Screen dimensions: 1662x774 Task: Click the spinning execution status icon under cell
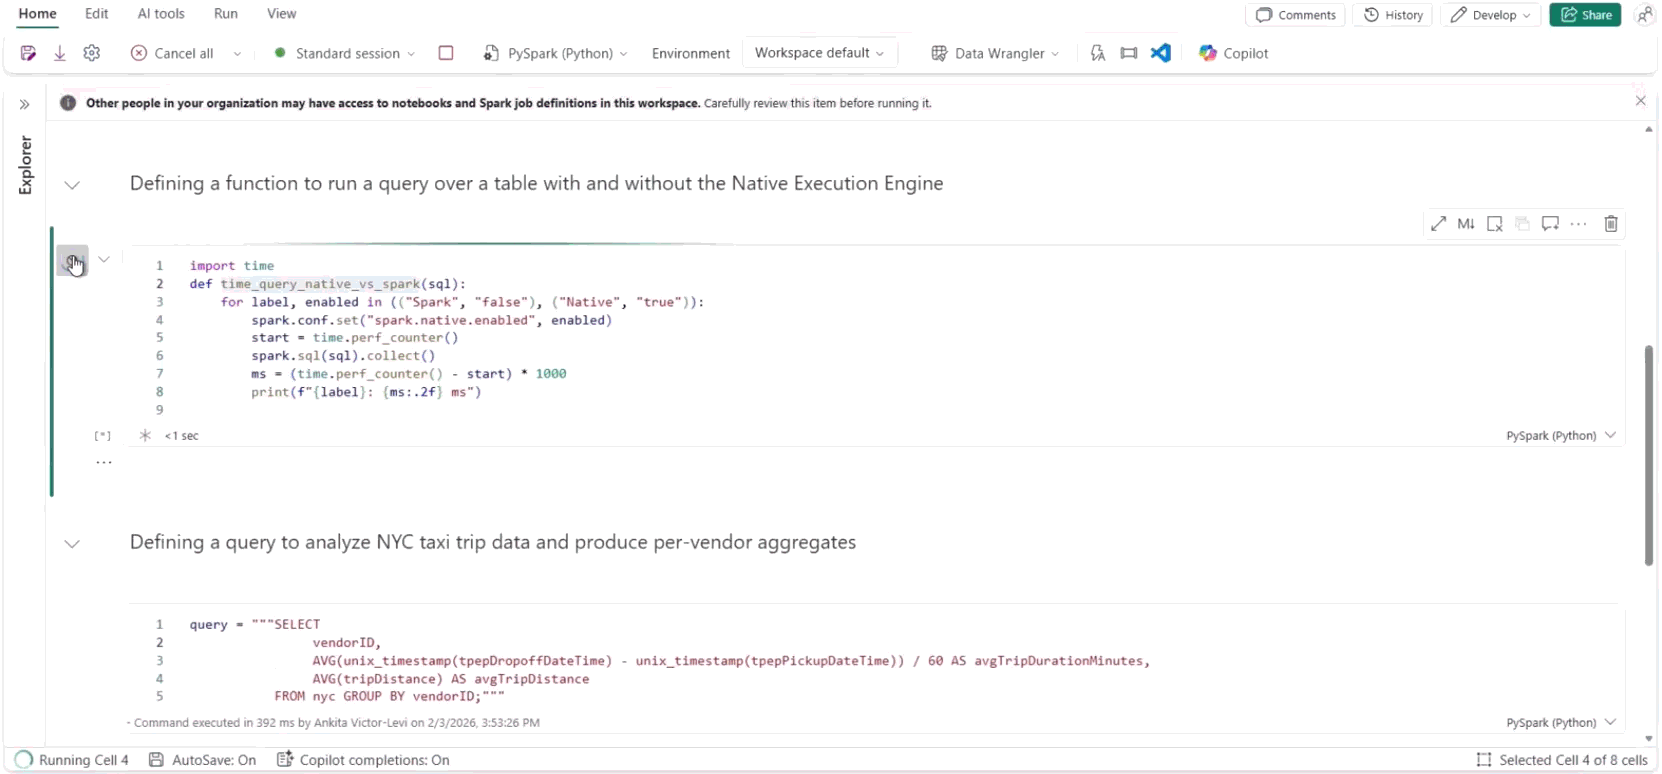point(145,436)
